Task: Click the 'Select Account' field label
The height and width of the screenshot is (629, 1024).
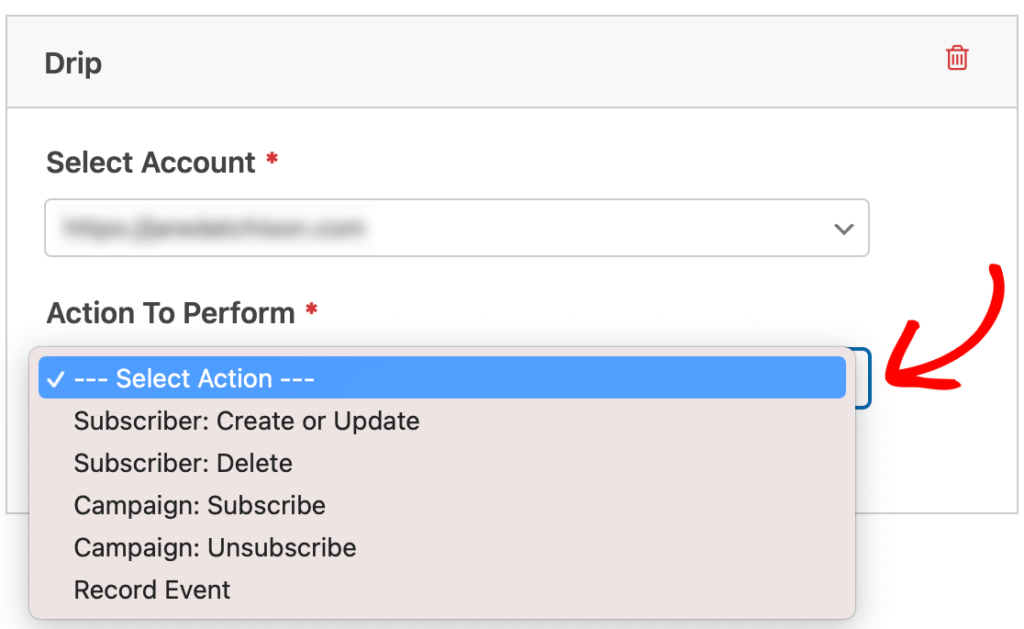Action: tap(151, 162)
